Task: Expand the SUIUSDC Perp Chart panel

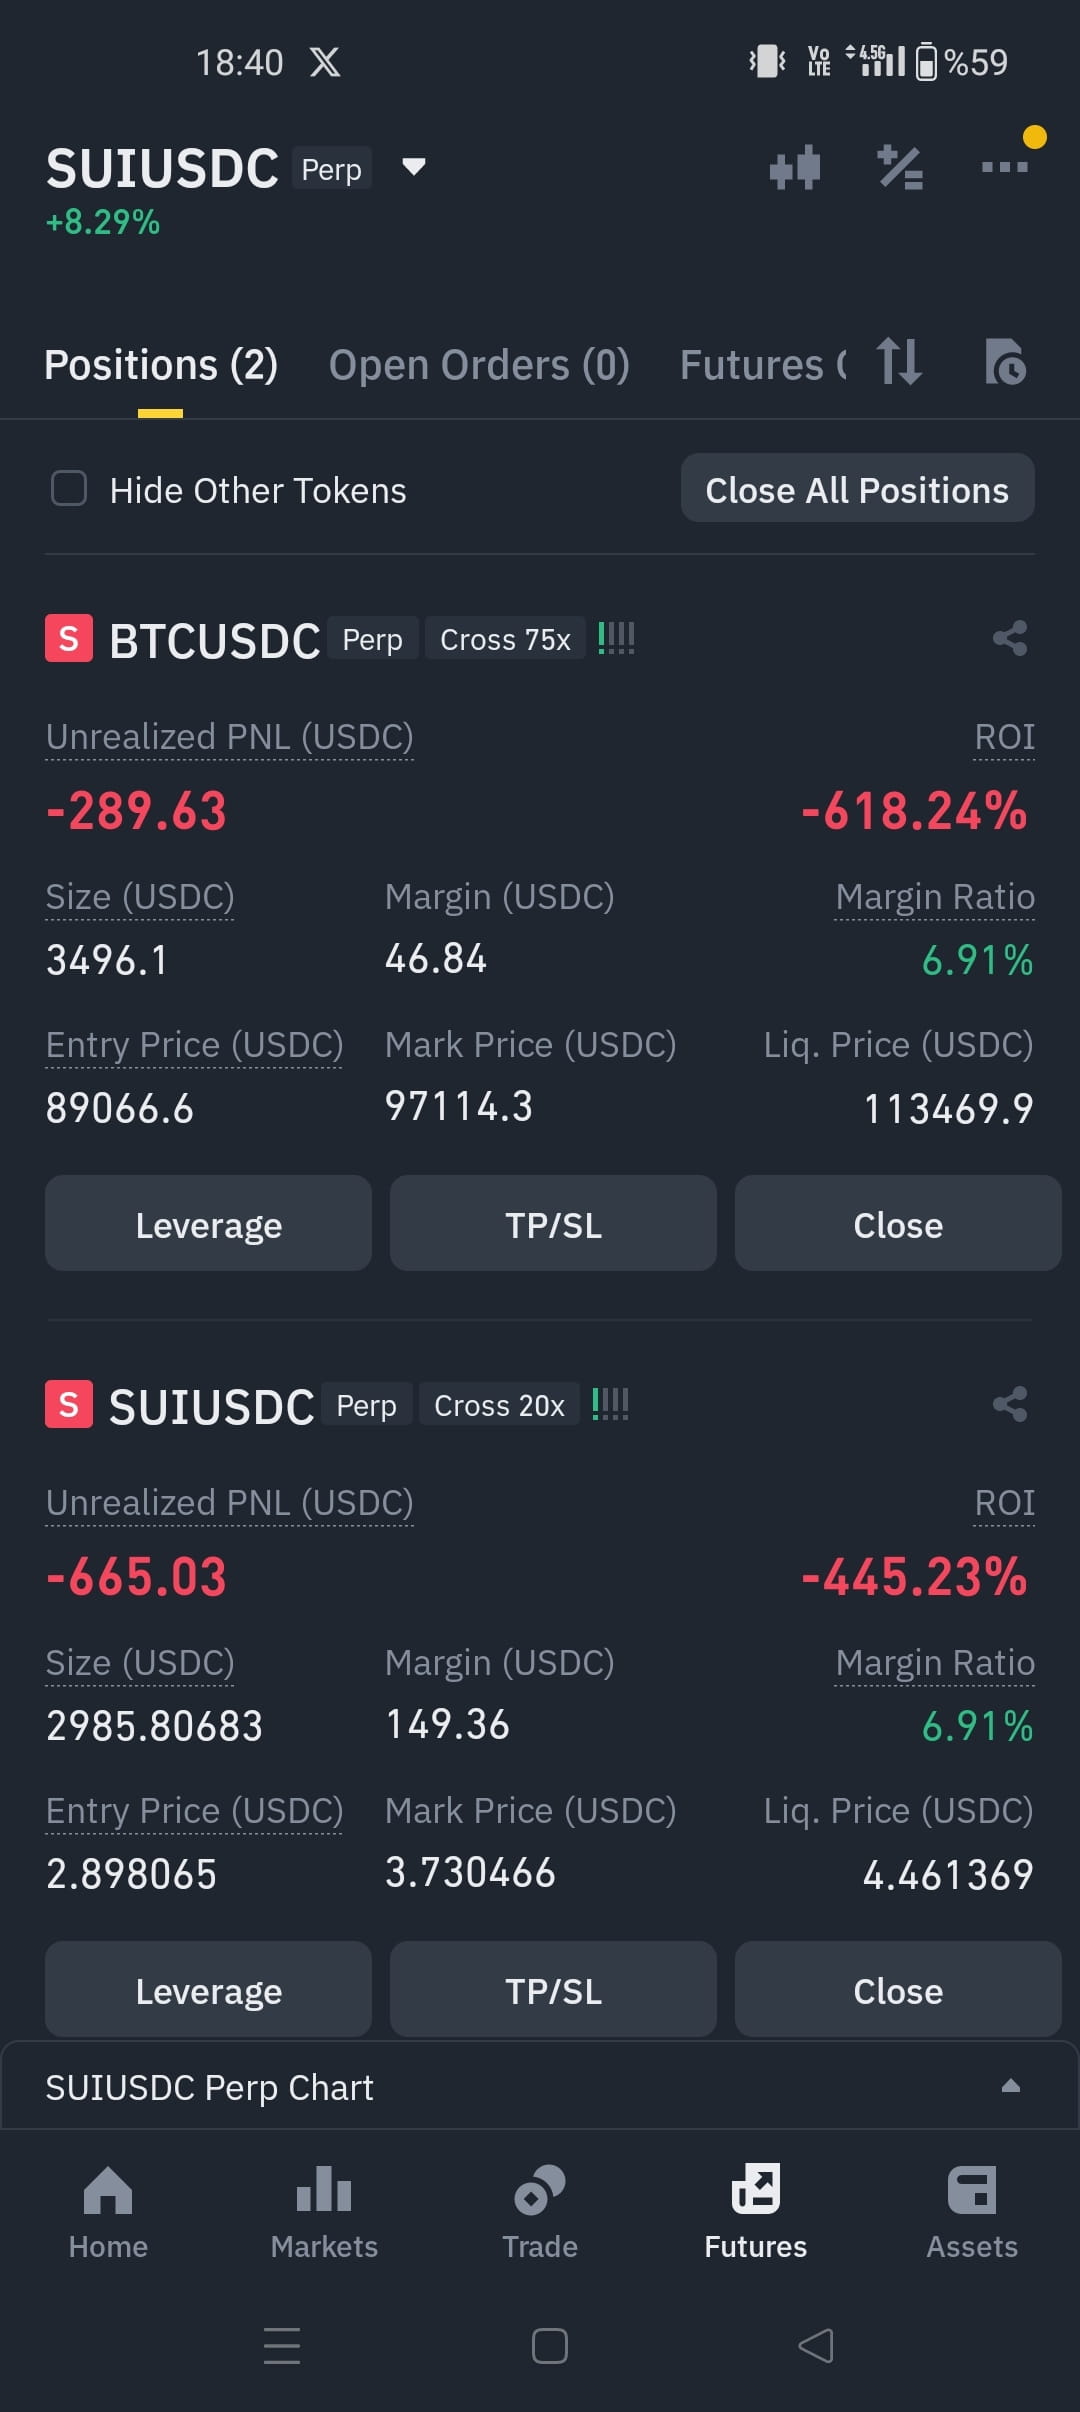Action: 540,2086
